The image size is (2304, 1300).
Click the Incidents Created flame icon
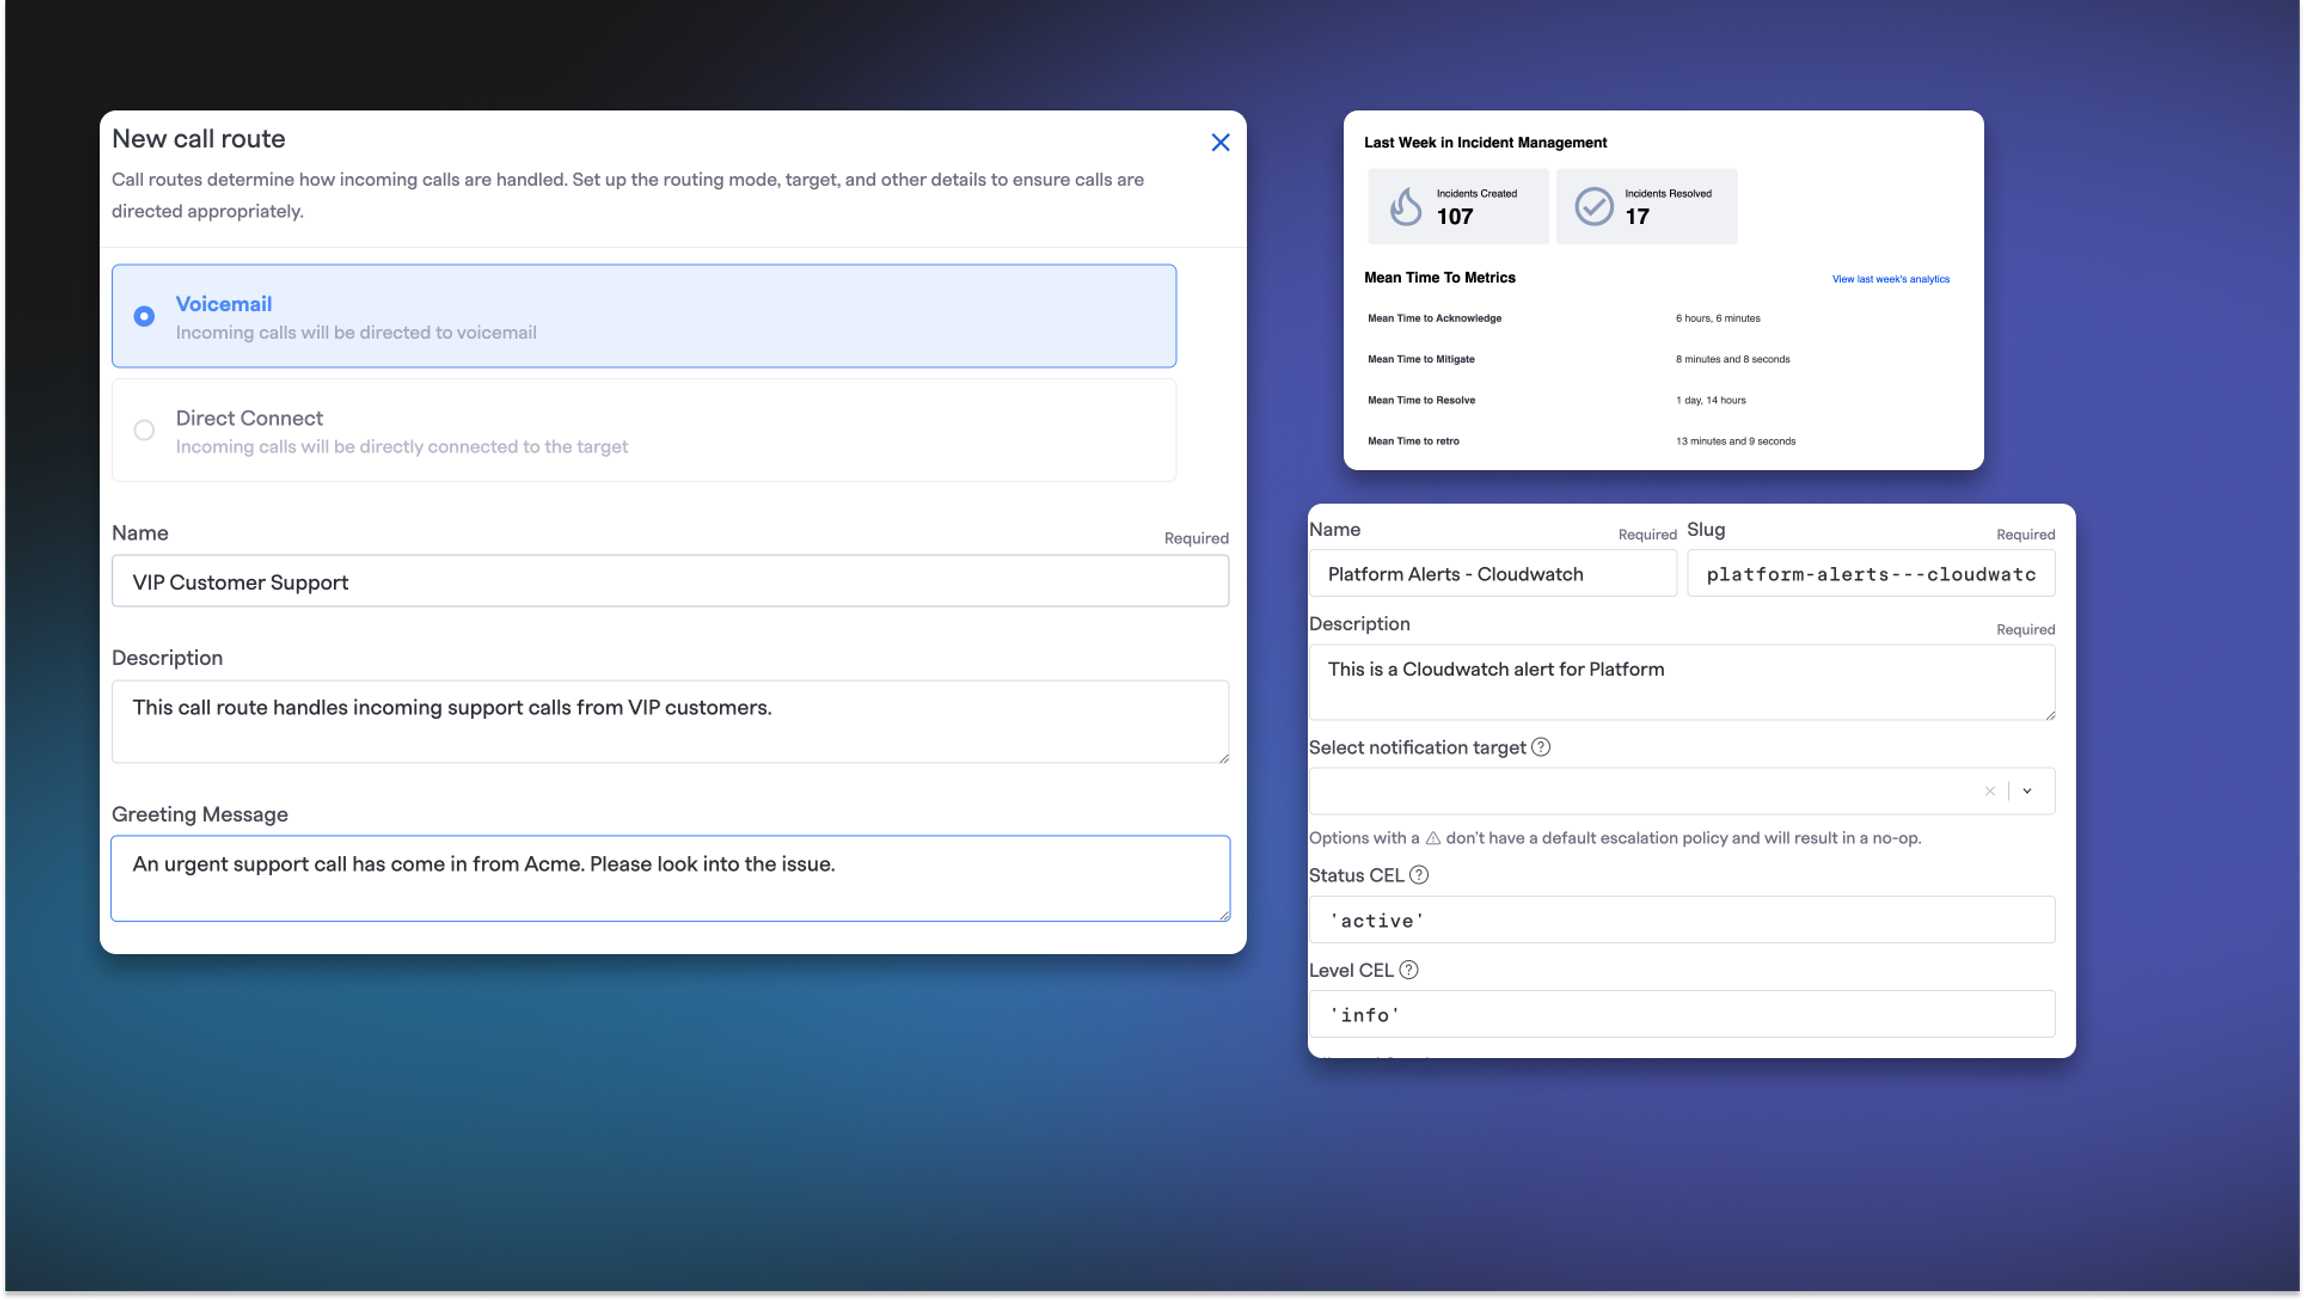click(1405, 206)
